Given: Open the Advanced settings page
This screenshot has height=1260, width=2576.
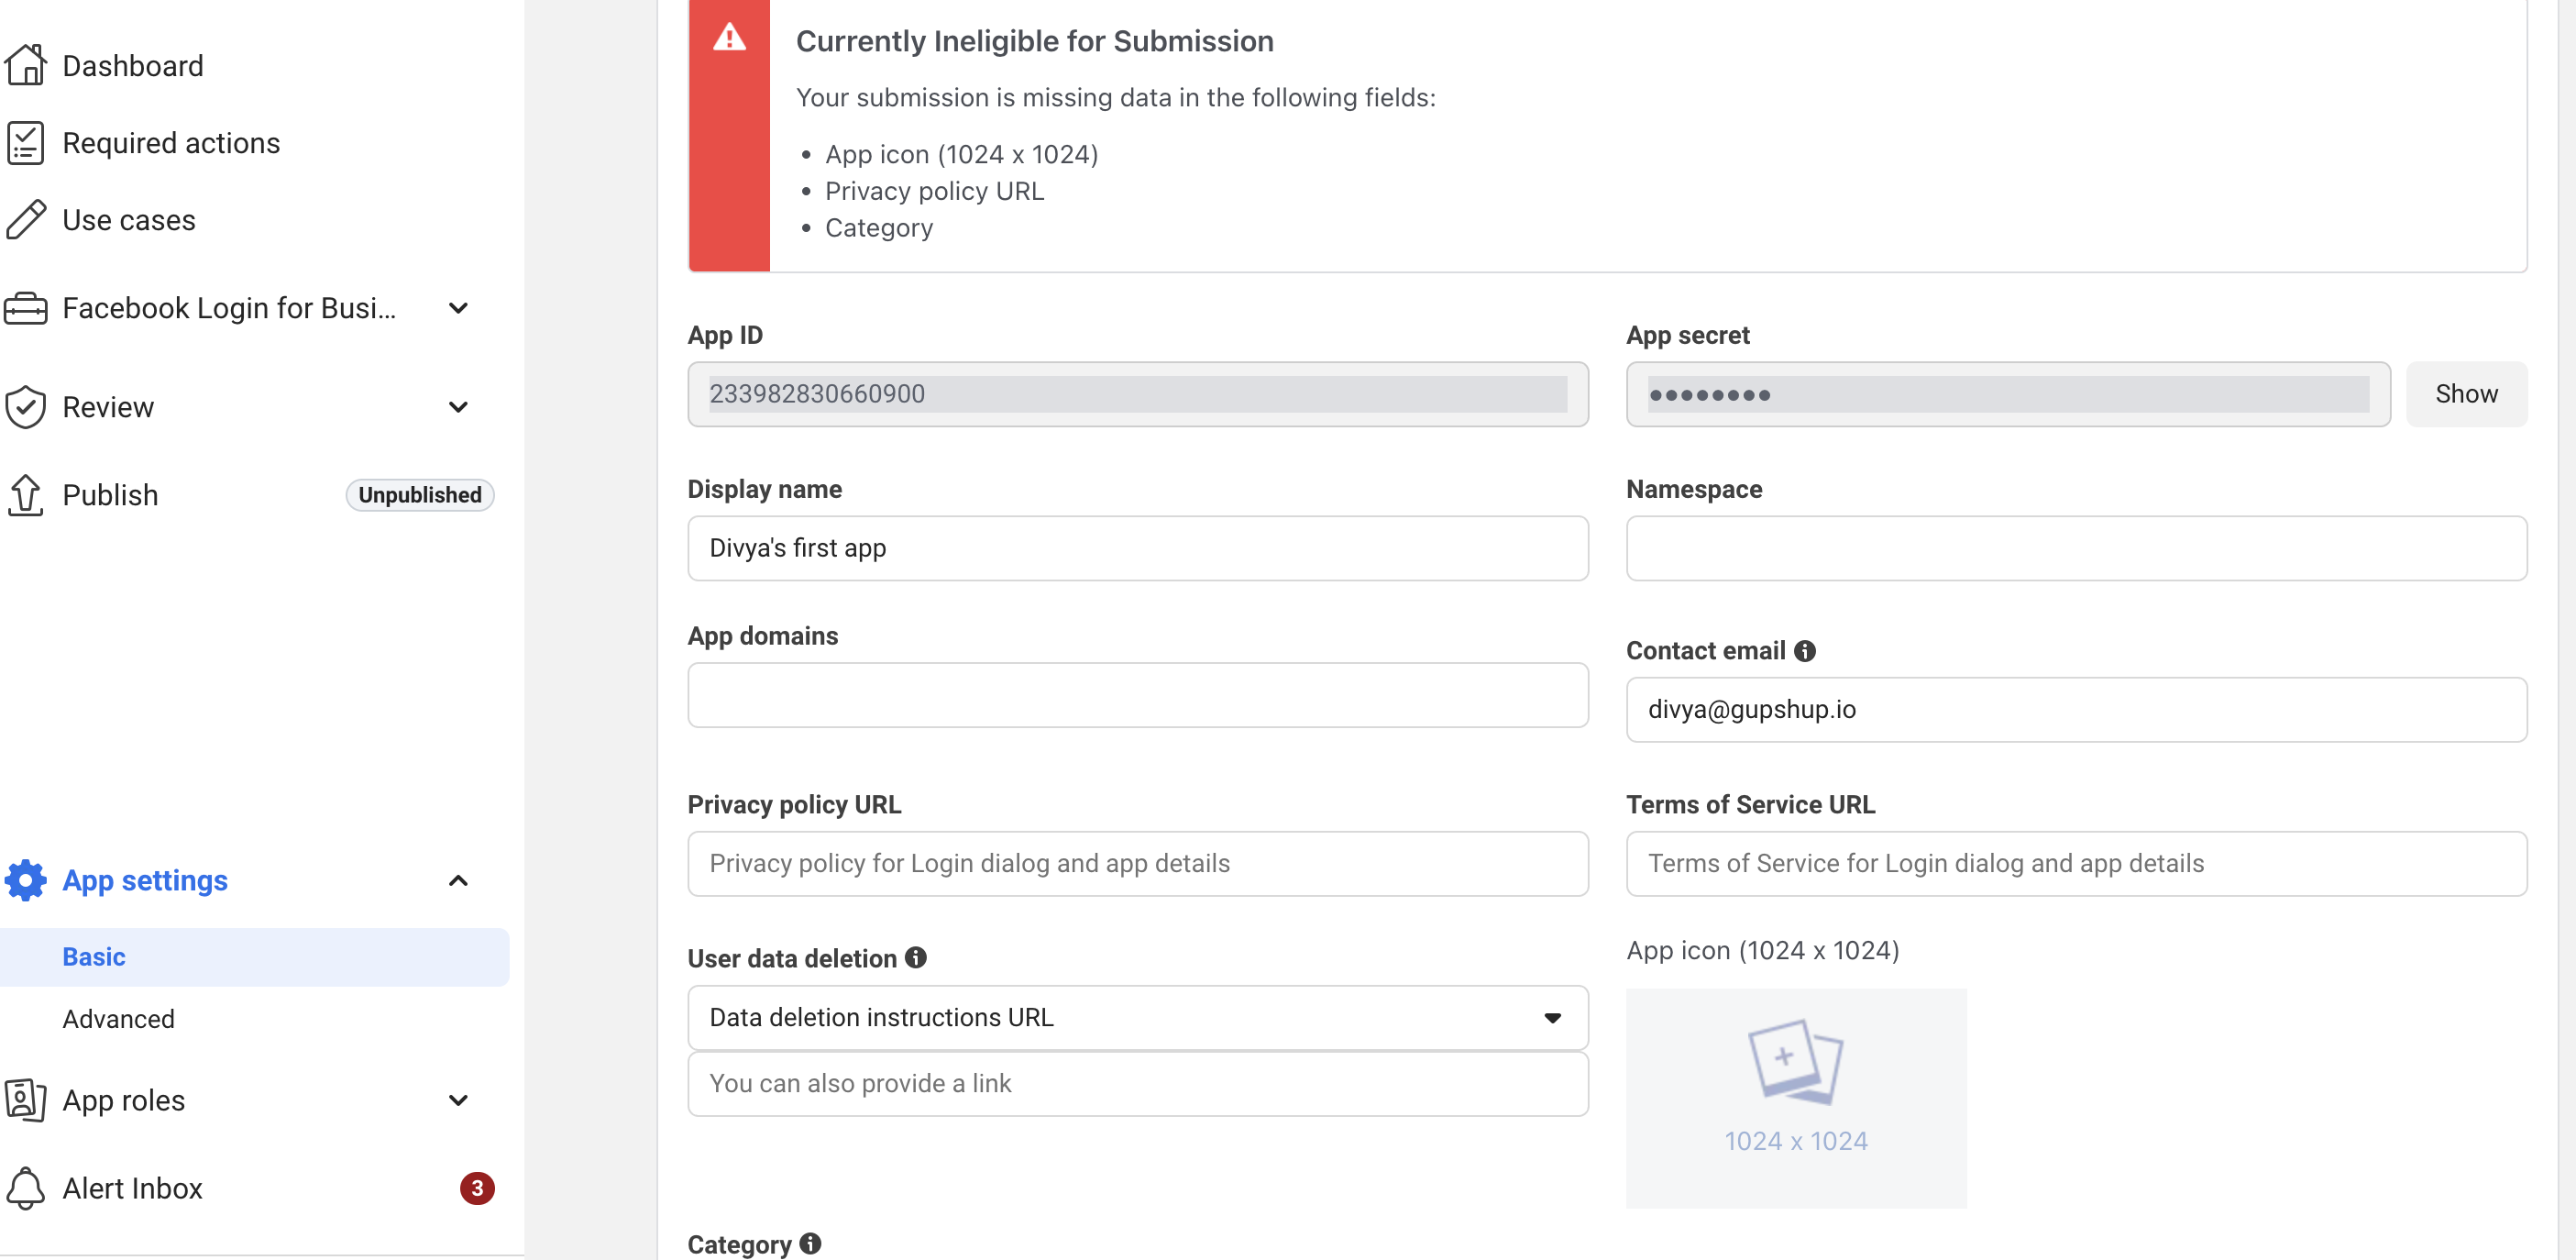Looking at the screenshot, I should [x=119, y=1019].
